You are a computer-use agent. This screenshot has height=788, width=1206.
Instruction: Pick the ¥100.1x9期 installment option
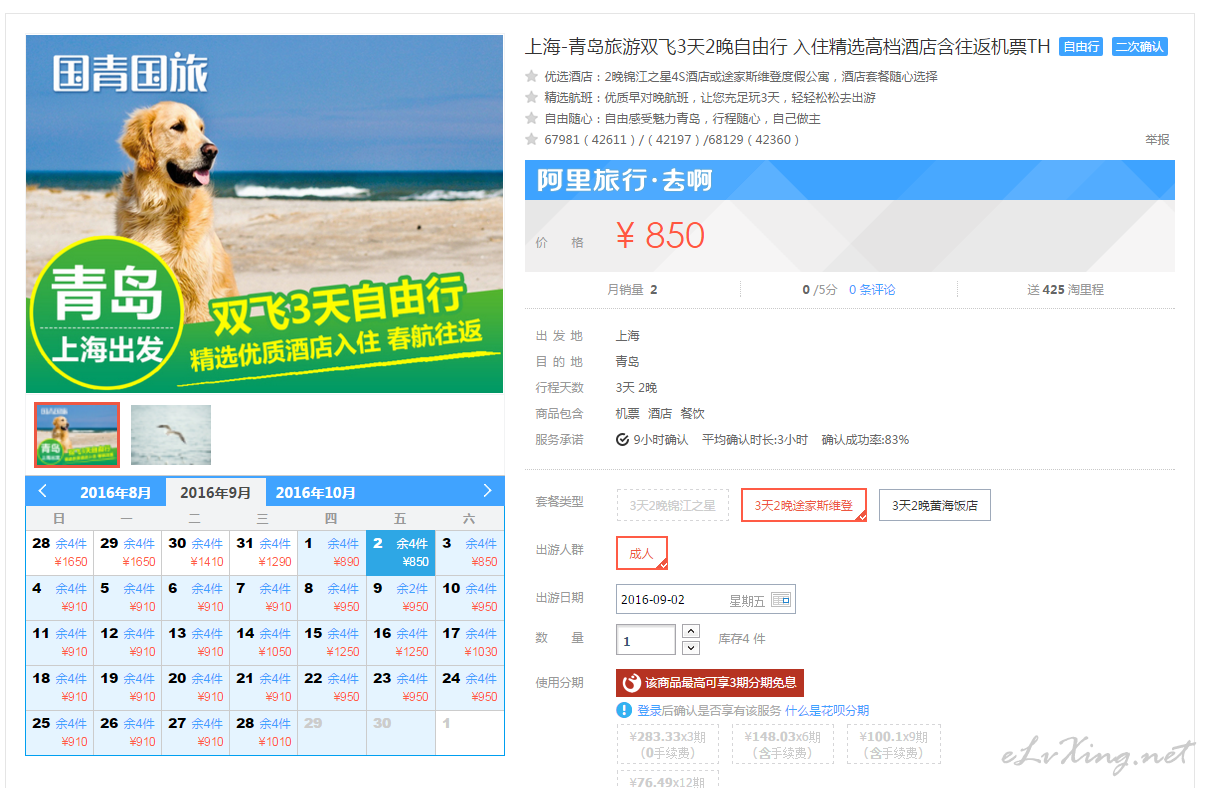(895, 744)
